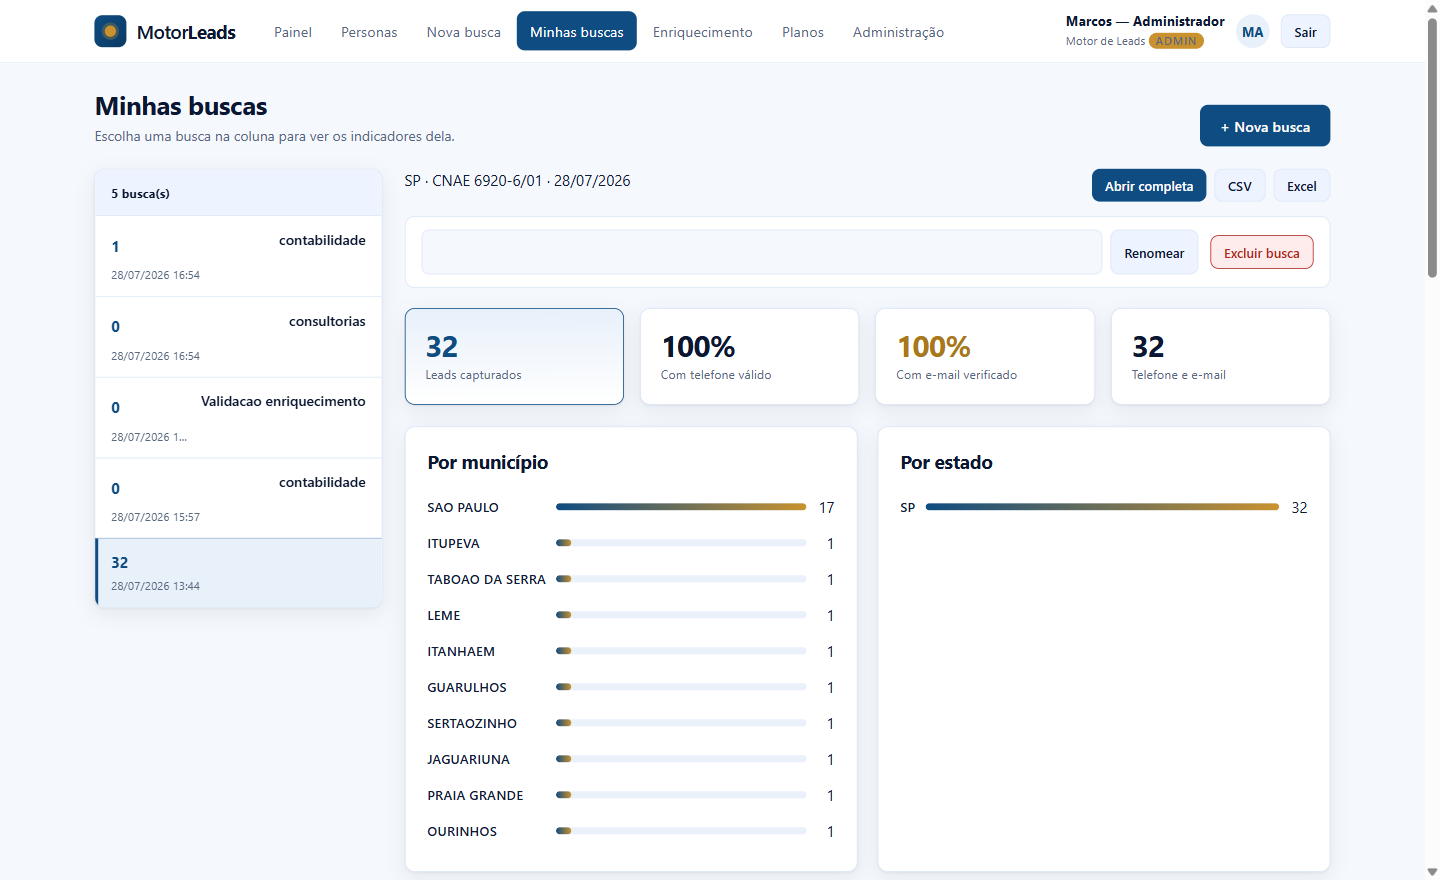The image size is (1440, 880).
Task: Select contabilidade search dated 28/07/2026 15:57
Action: tap(238, 499)
